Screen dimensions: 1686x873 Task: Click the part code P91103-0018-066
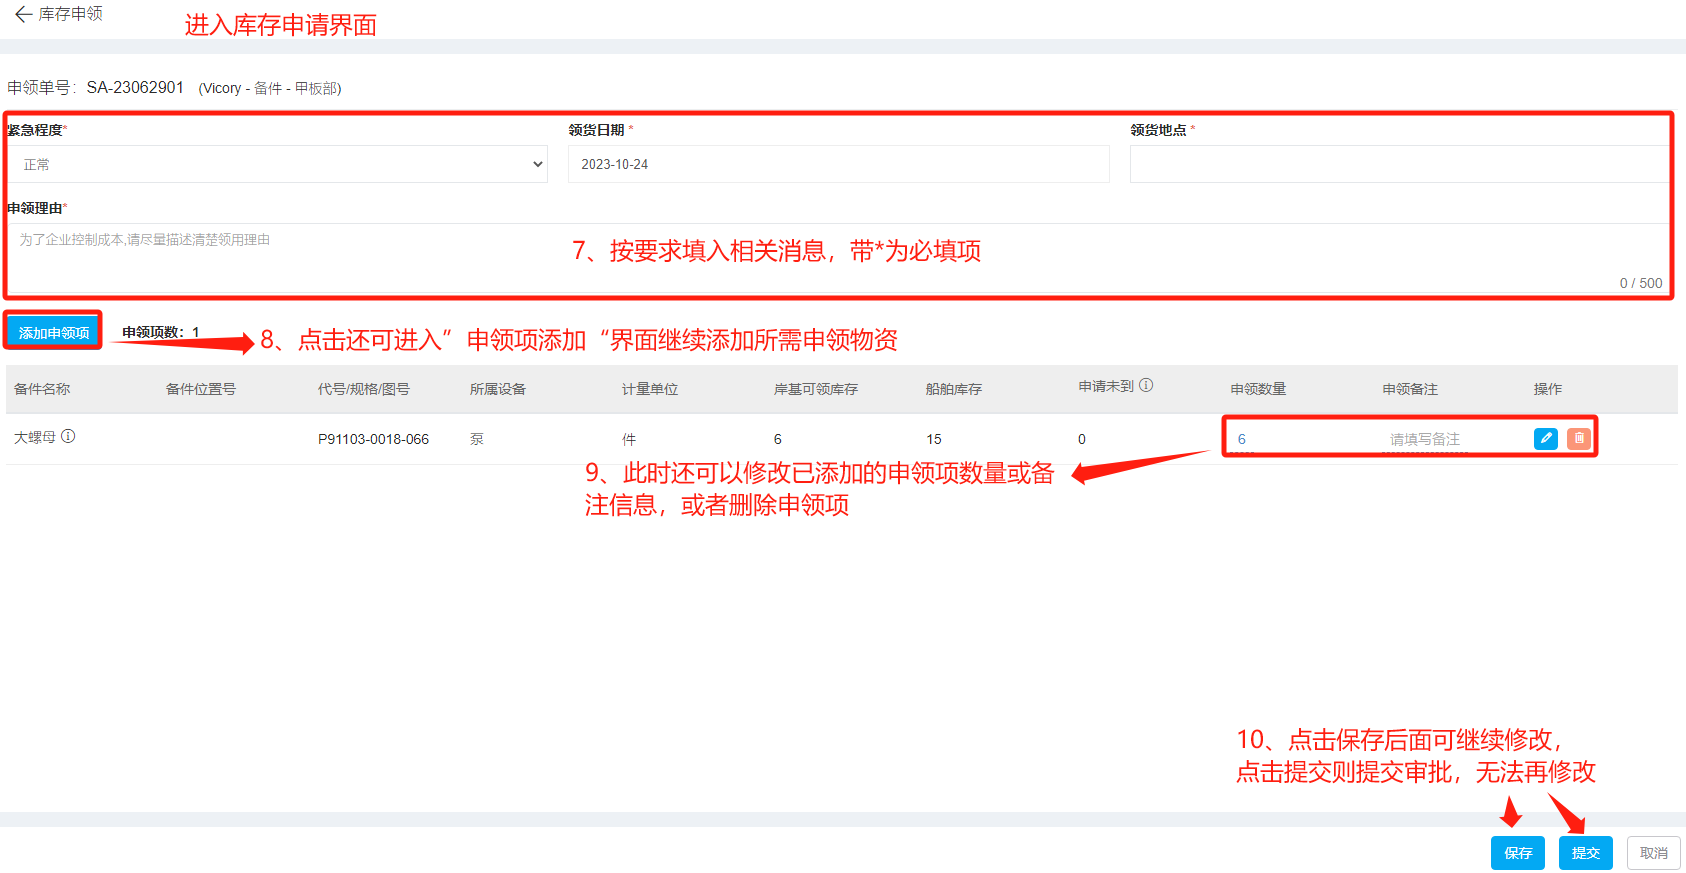click(374, 439)
